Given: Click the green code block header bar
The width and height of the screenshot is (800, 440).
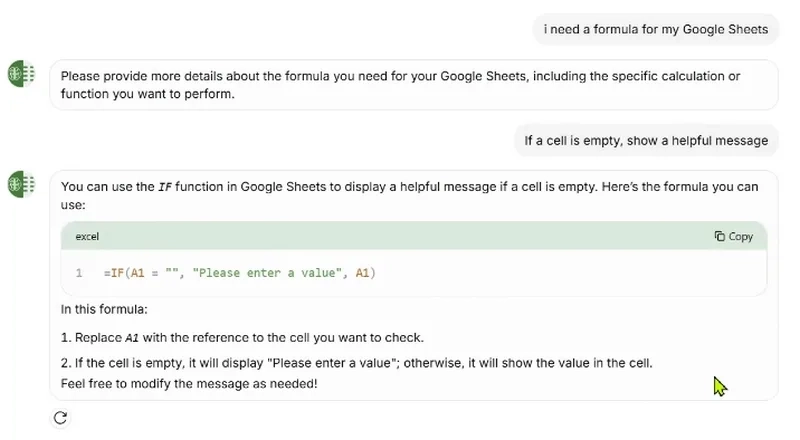Looking at the screenshot, I should tap(414, 236).
